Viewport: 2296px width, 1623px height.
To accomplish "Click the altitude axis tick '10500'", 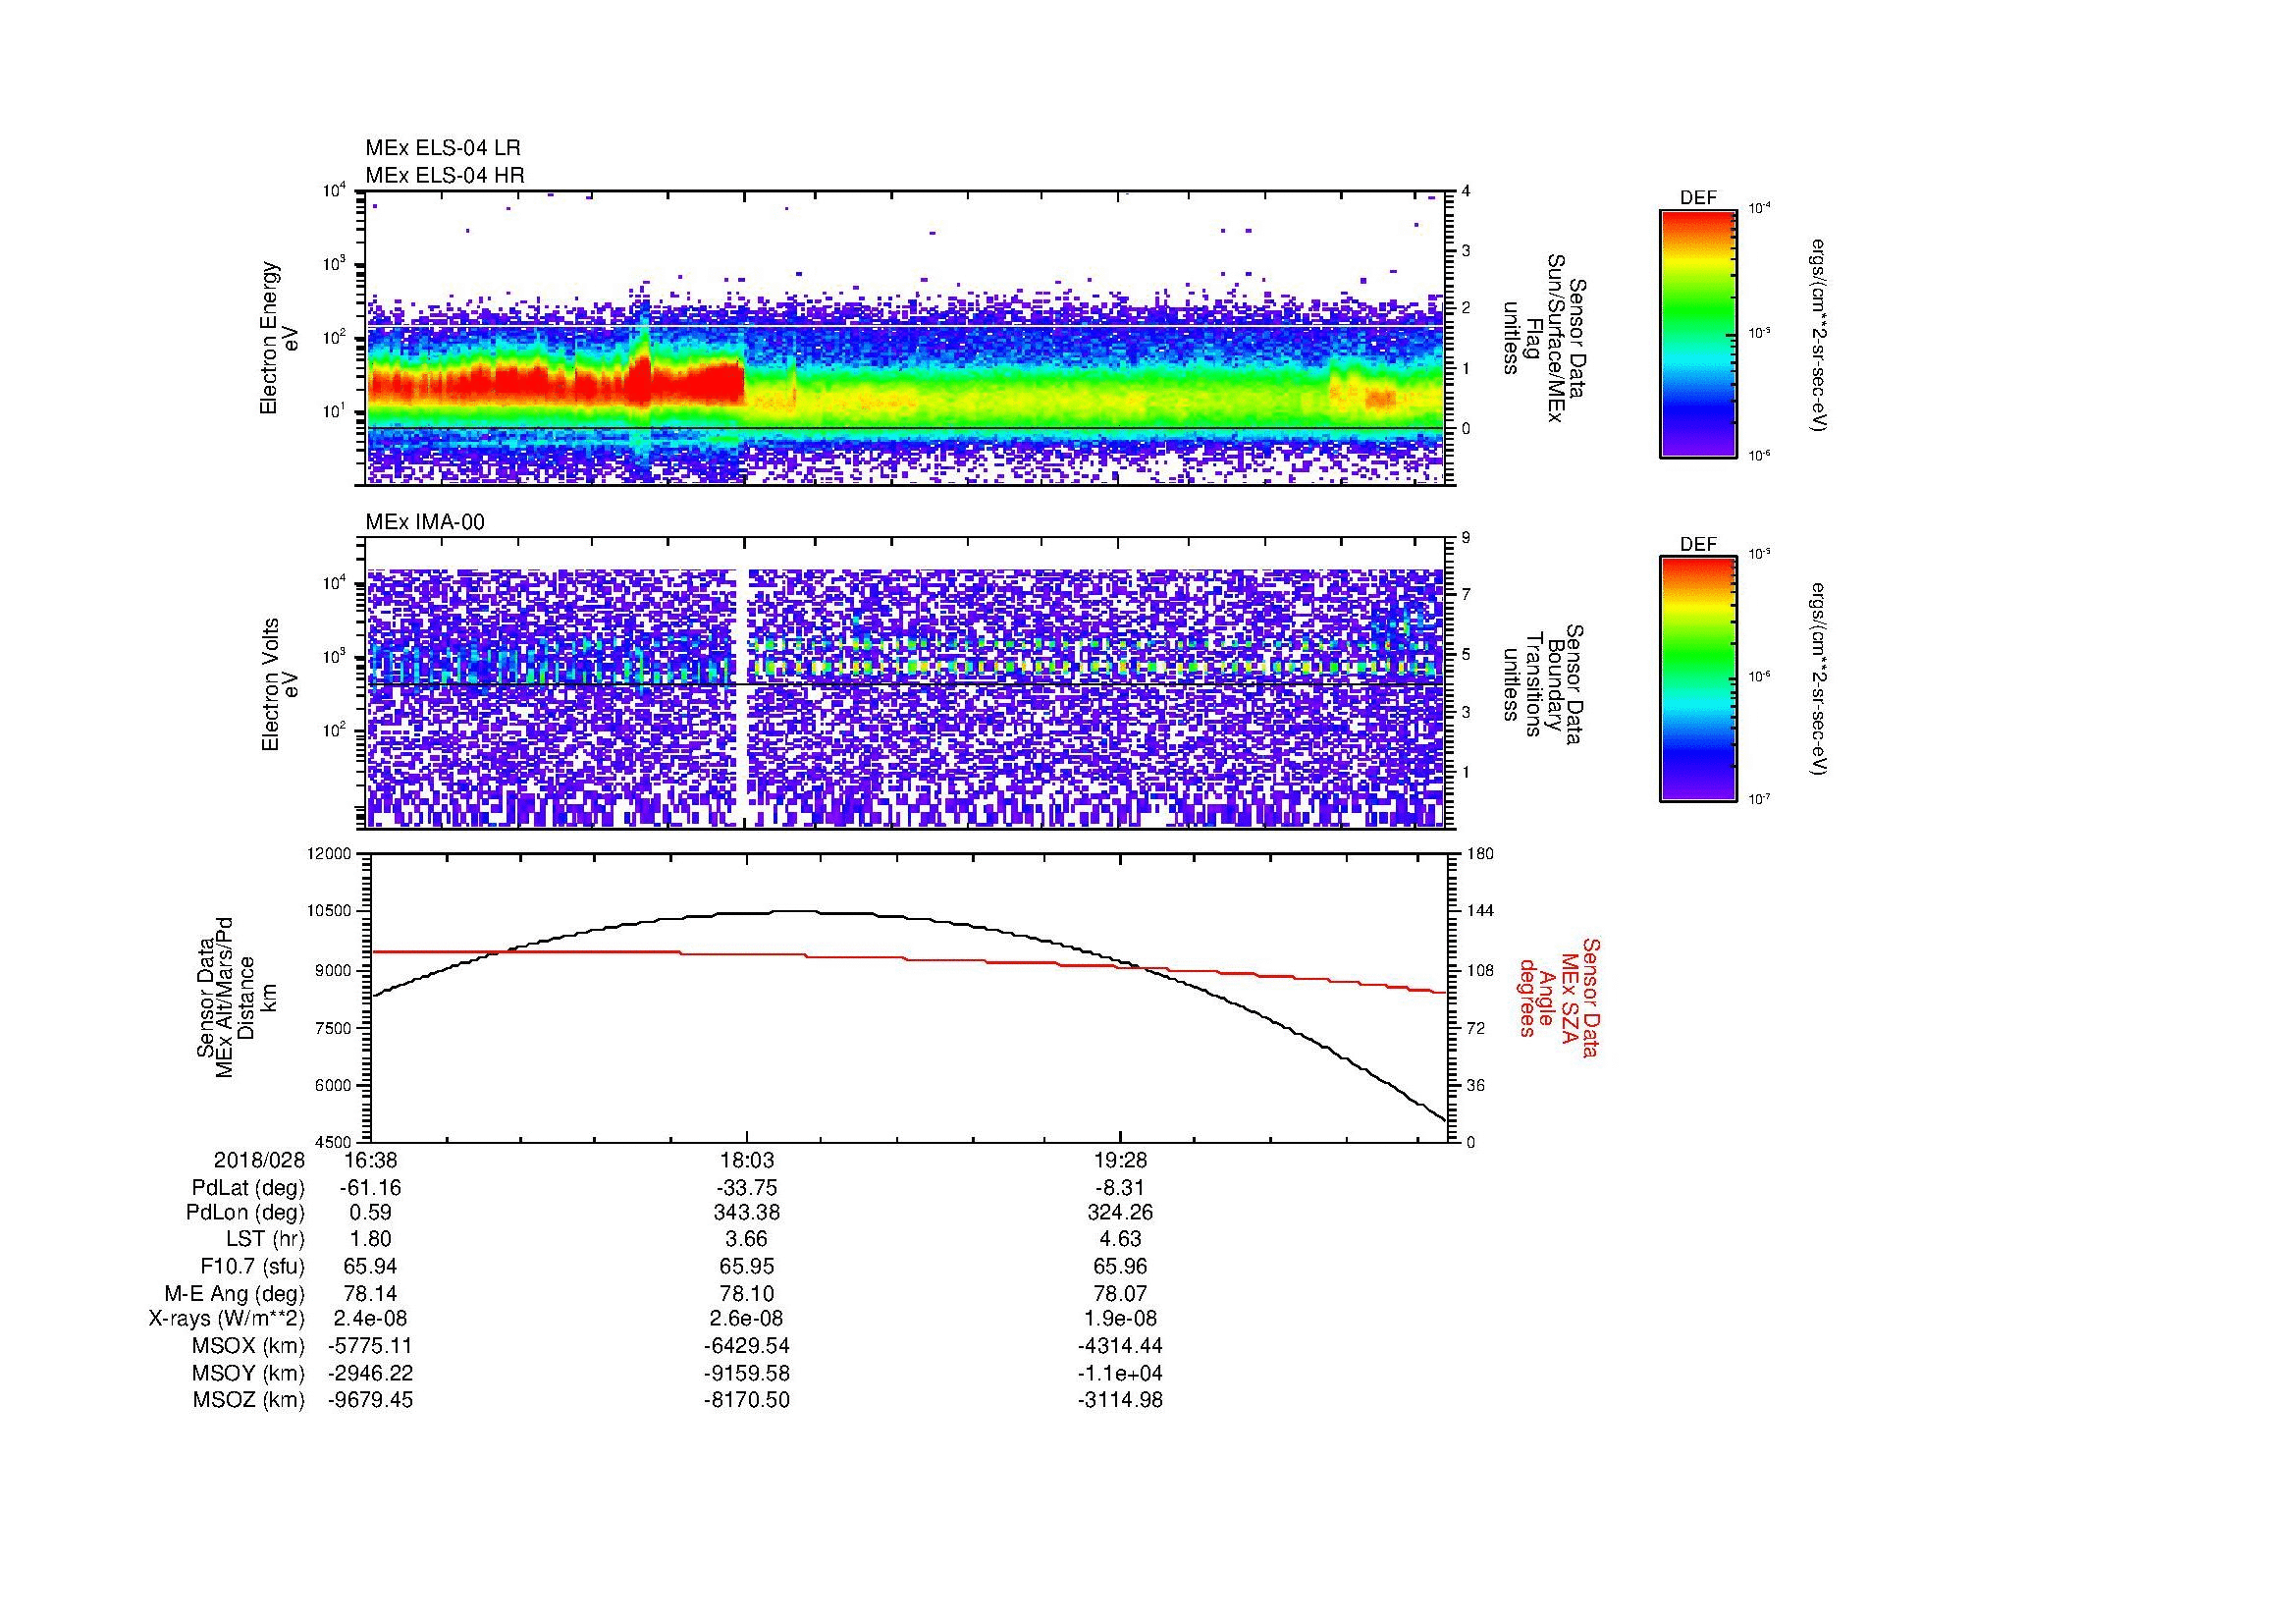I will tap(329, 911).
